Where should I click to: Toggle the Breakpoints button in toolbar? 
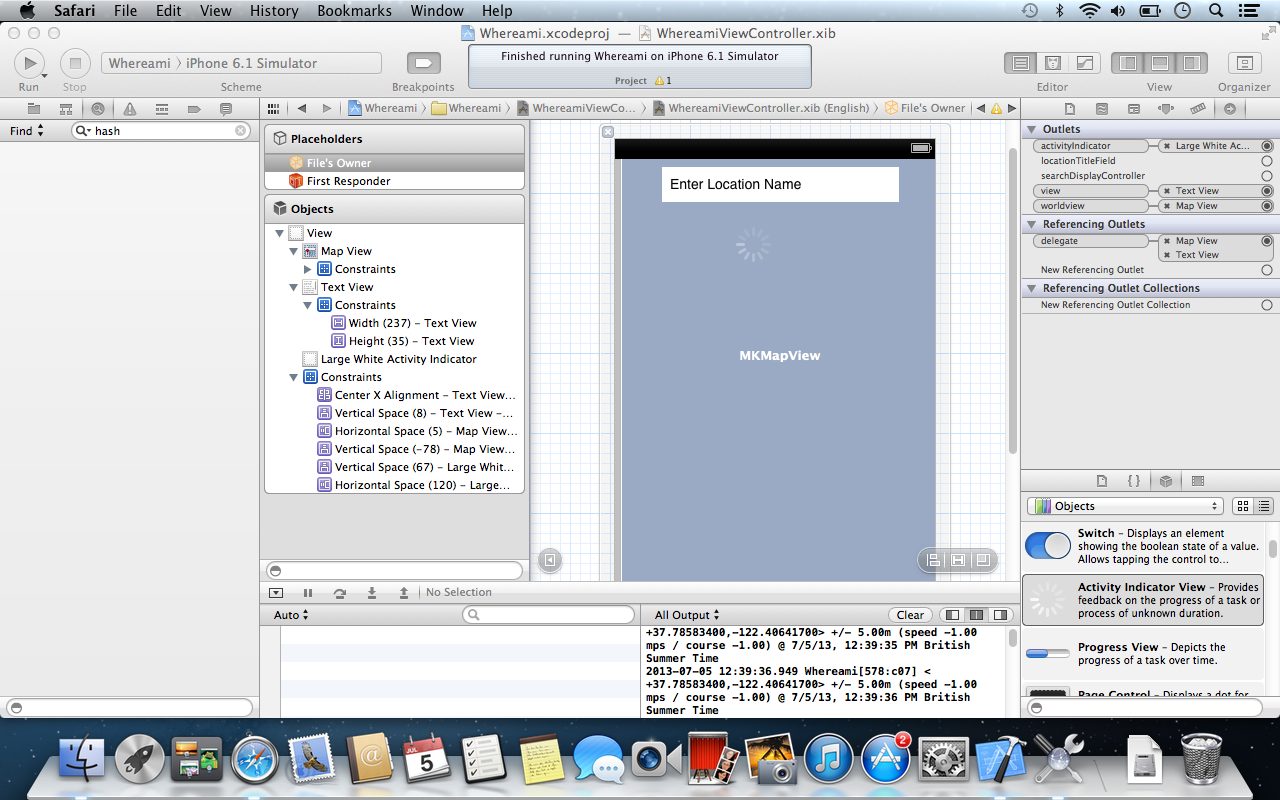[423, 63]
